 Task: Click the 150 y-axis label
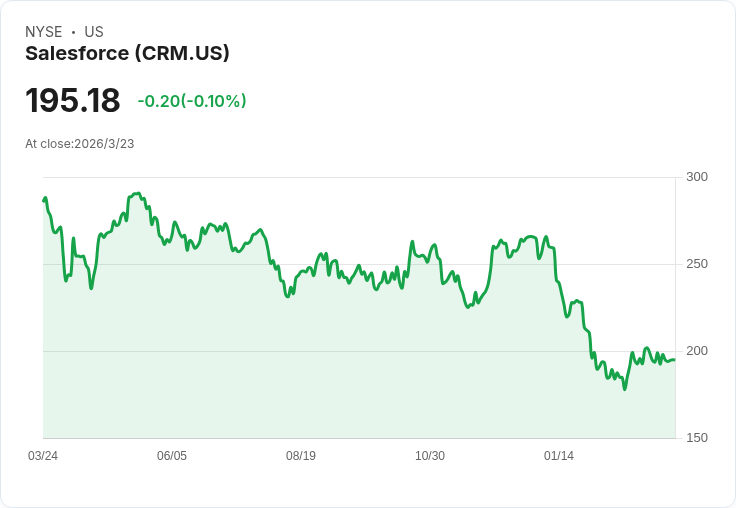pyautogui.click(x=697, y=438)
